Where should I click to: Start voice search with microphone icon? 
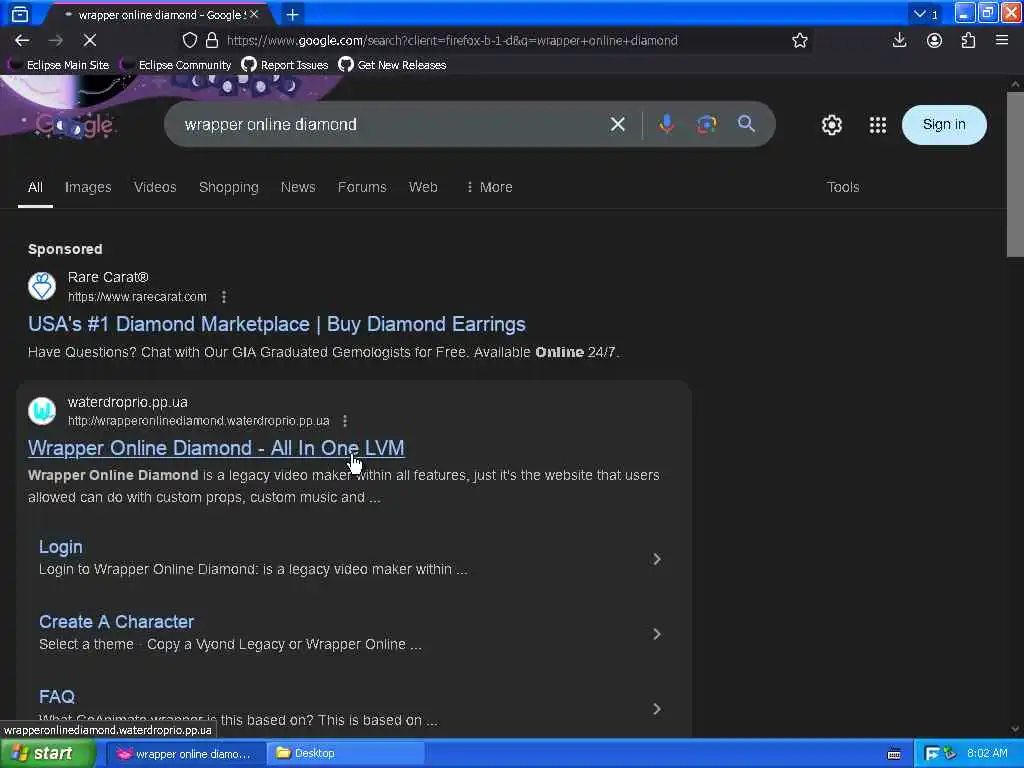coord(666,124)
